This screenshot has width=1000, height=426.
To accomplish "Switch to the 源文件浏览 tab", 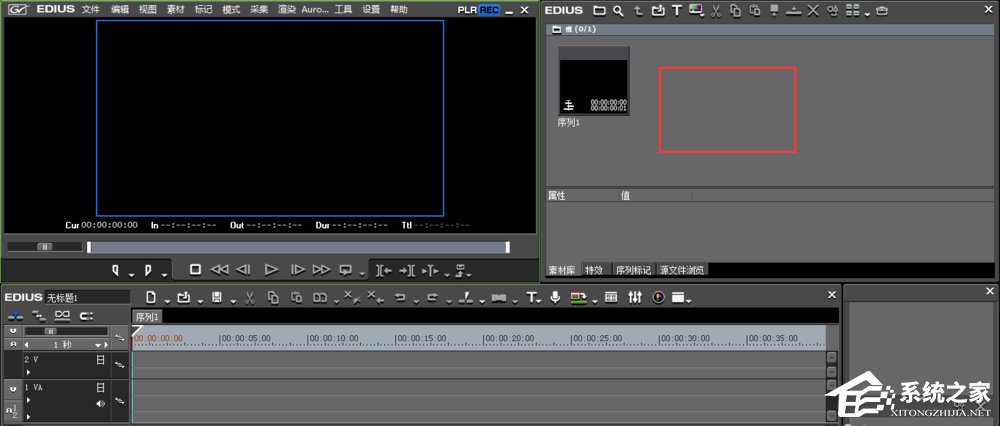I will pos(681,270).
